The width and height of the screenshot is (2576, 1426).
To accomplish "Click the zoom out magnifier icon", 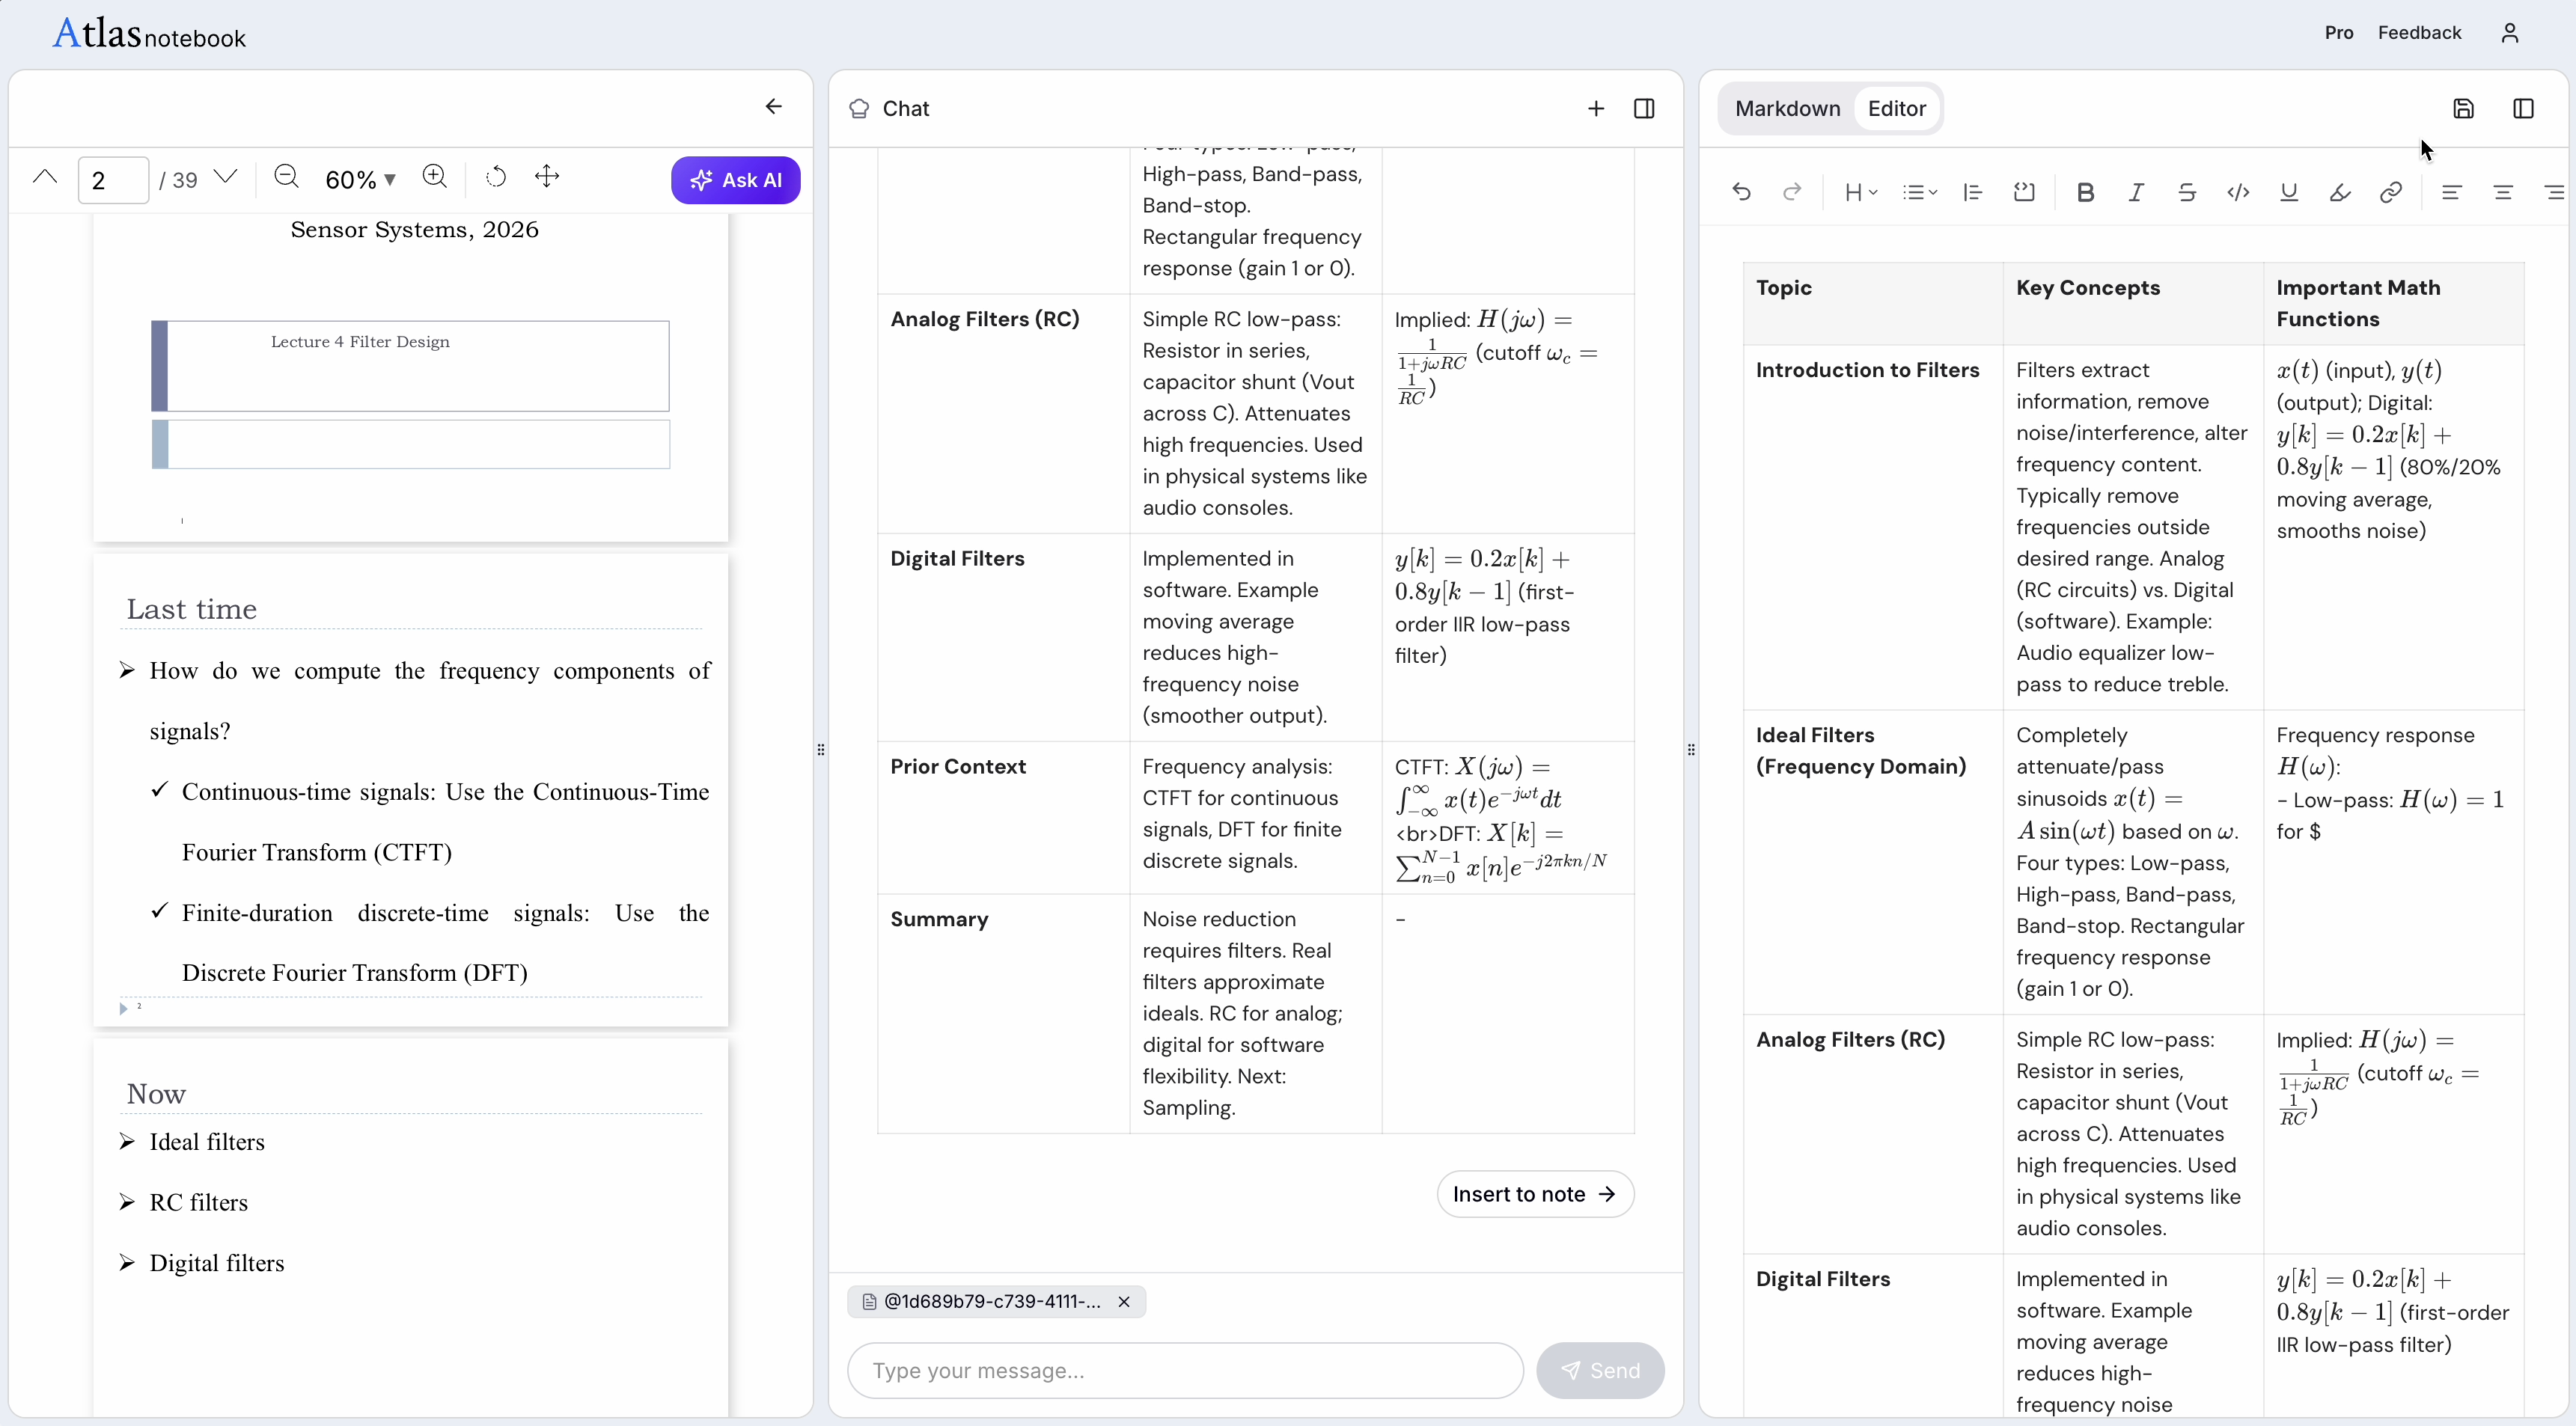I will click(286, 178).
